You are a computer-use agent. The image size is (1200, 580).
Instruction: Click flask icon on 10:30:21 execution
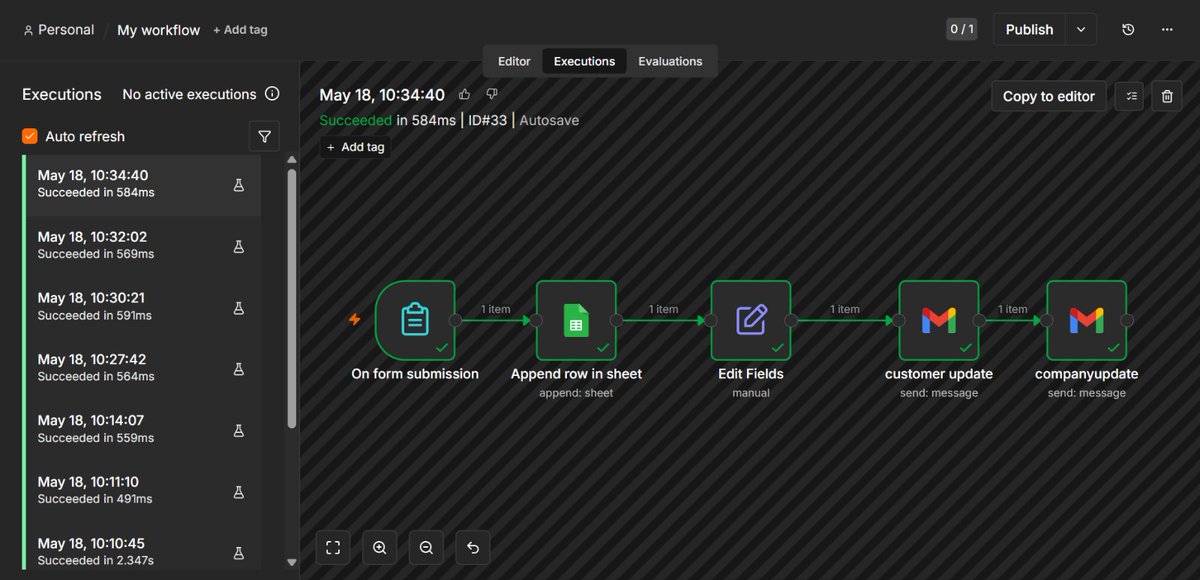(x=239, y=308)
